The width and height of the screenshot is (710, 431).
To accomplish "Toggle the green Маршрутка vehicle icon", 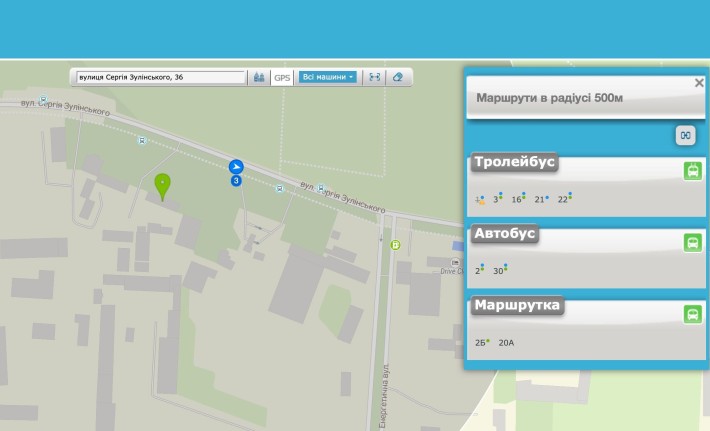I will pyautogui.click(x=692, y=314).
